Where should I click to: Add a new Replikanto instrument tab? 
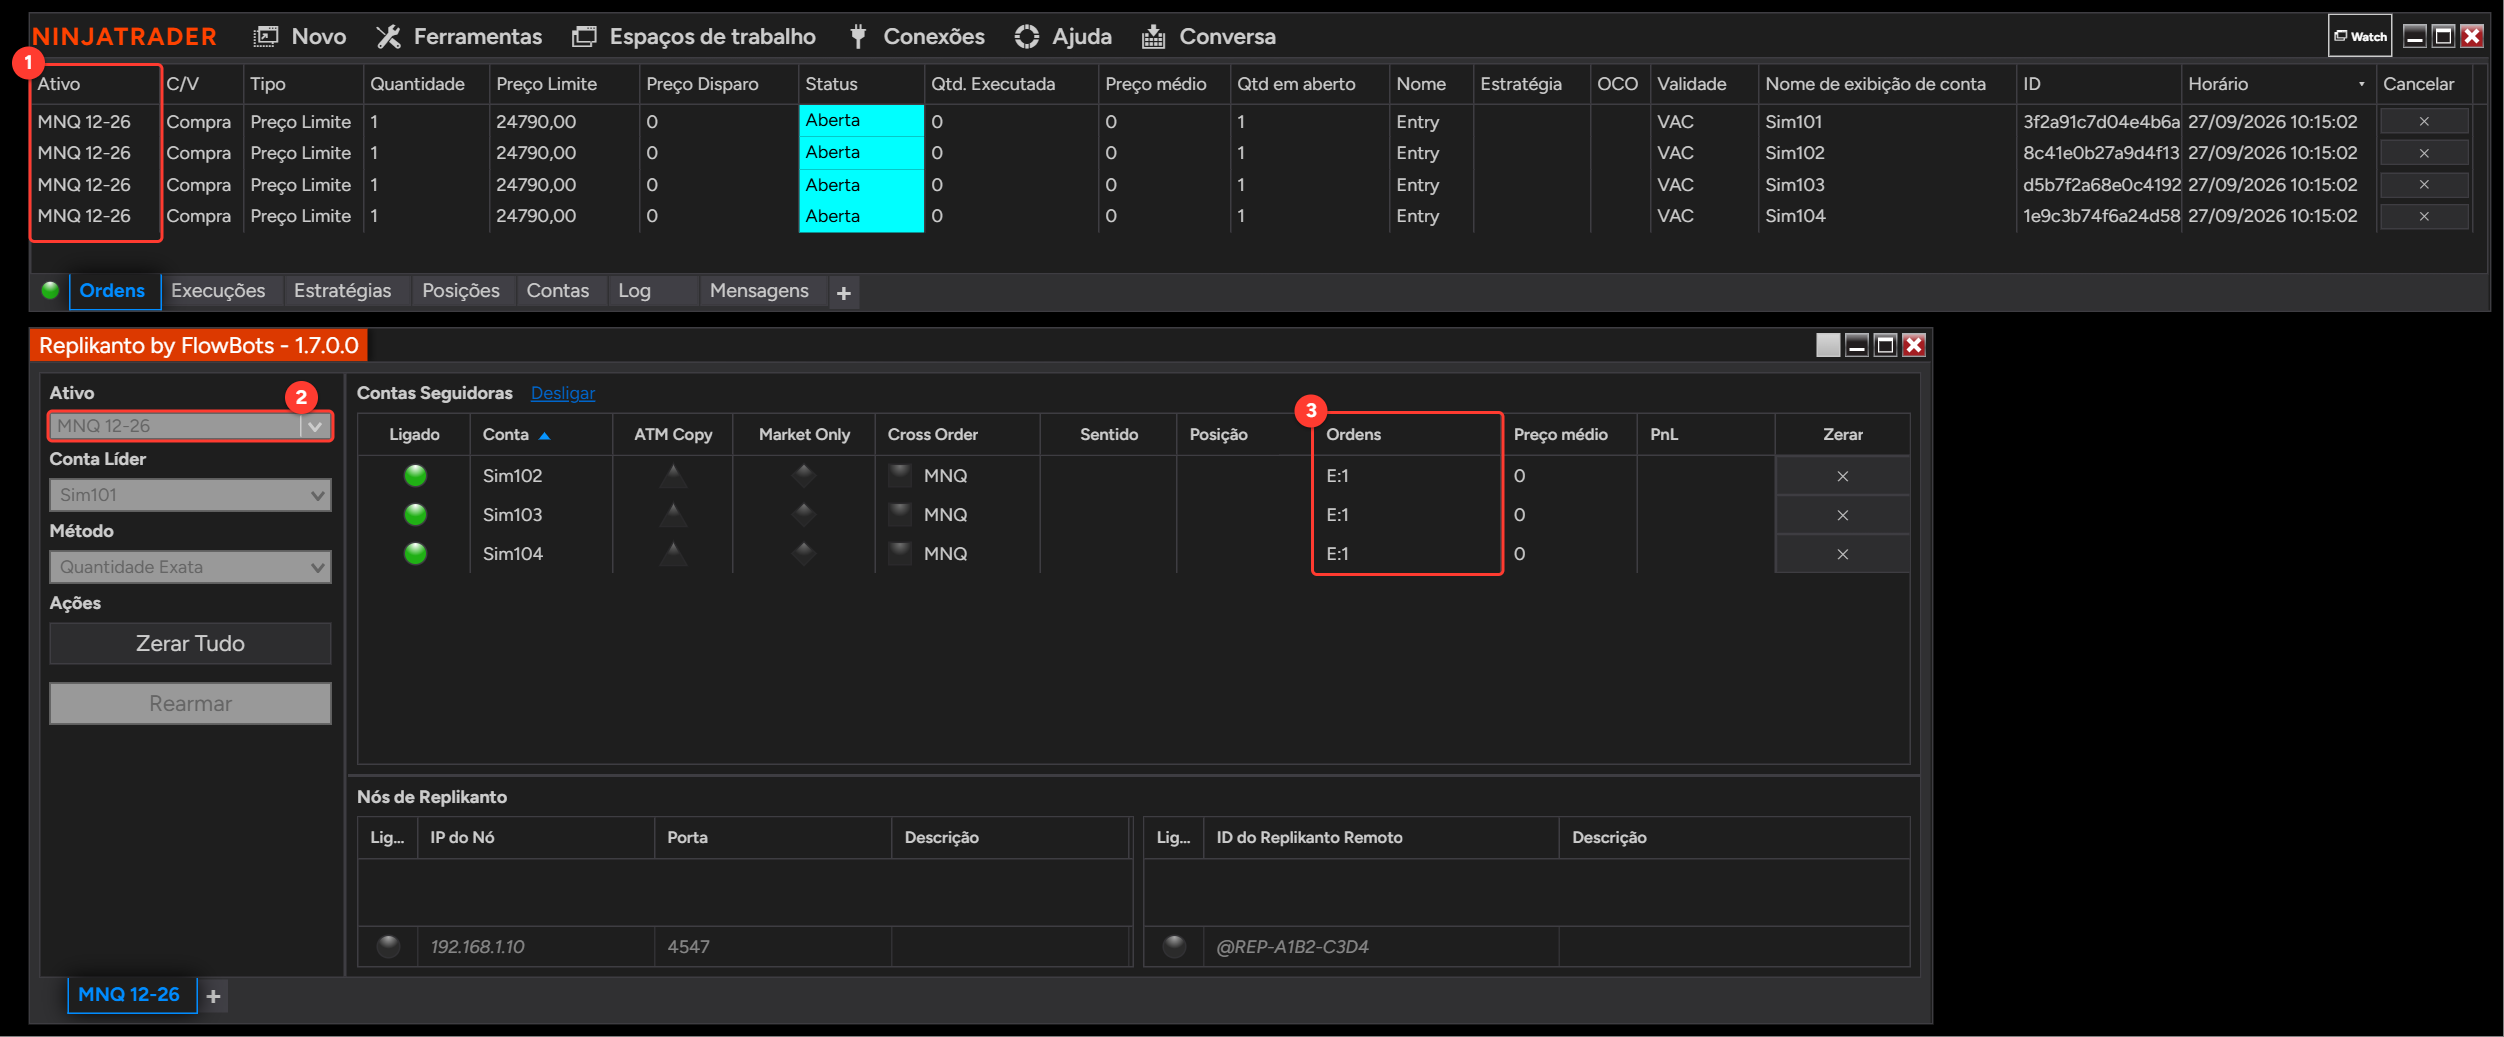coord(213,997)
